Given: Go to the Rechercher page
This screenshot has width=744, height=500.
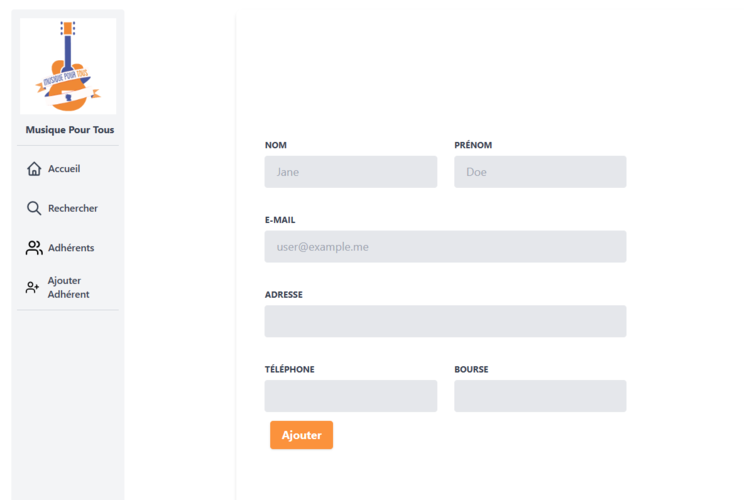Looking at the screenshot, I should click(73, 208).
